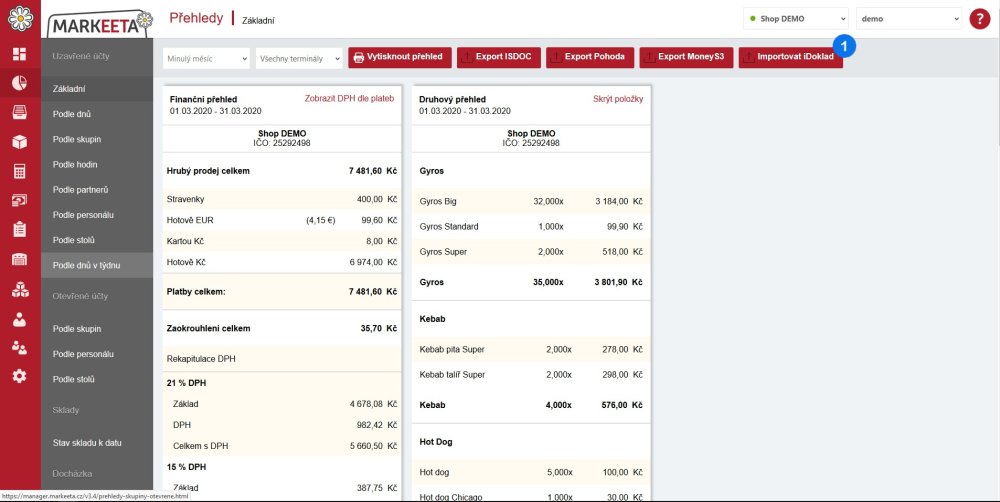The width and height of the screenshot is (1000, 502).
Task: Click Druhový přehled panel title
Action: tap(452, 100)
